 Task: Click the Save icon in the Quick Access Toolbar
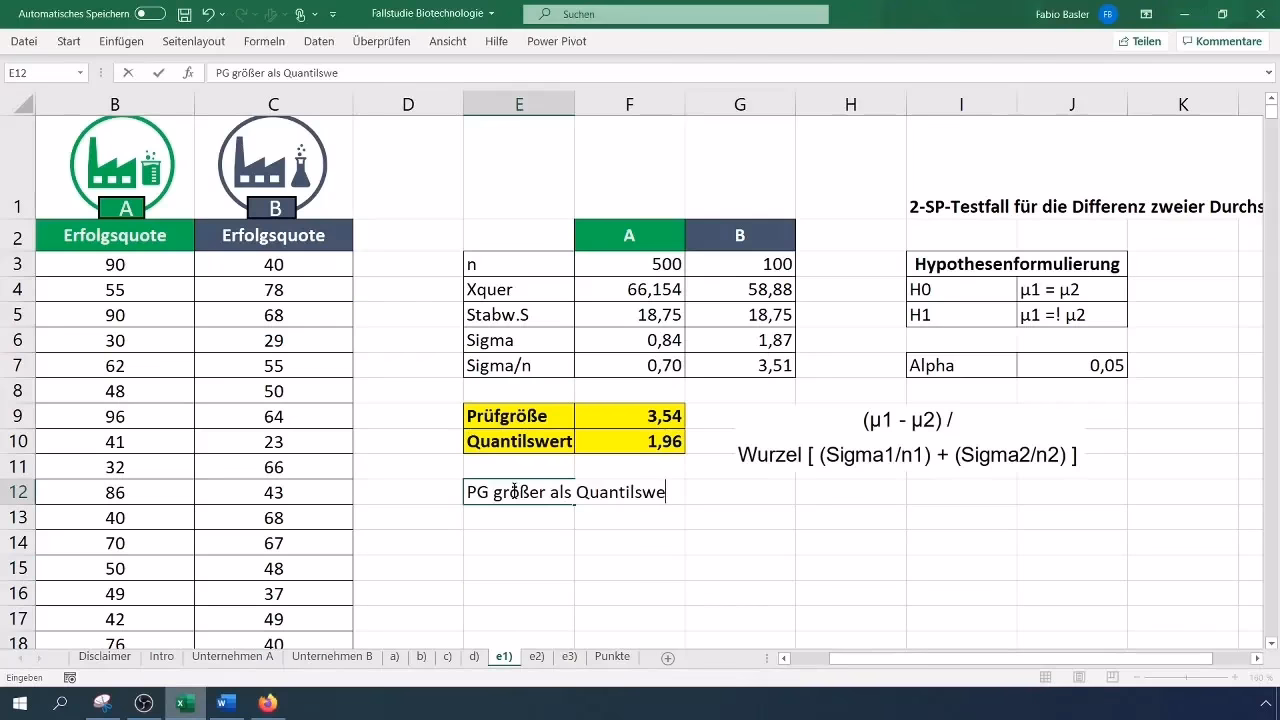coord(184,14)
